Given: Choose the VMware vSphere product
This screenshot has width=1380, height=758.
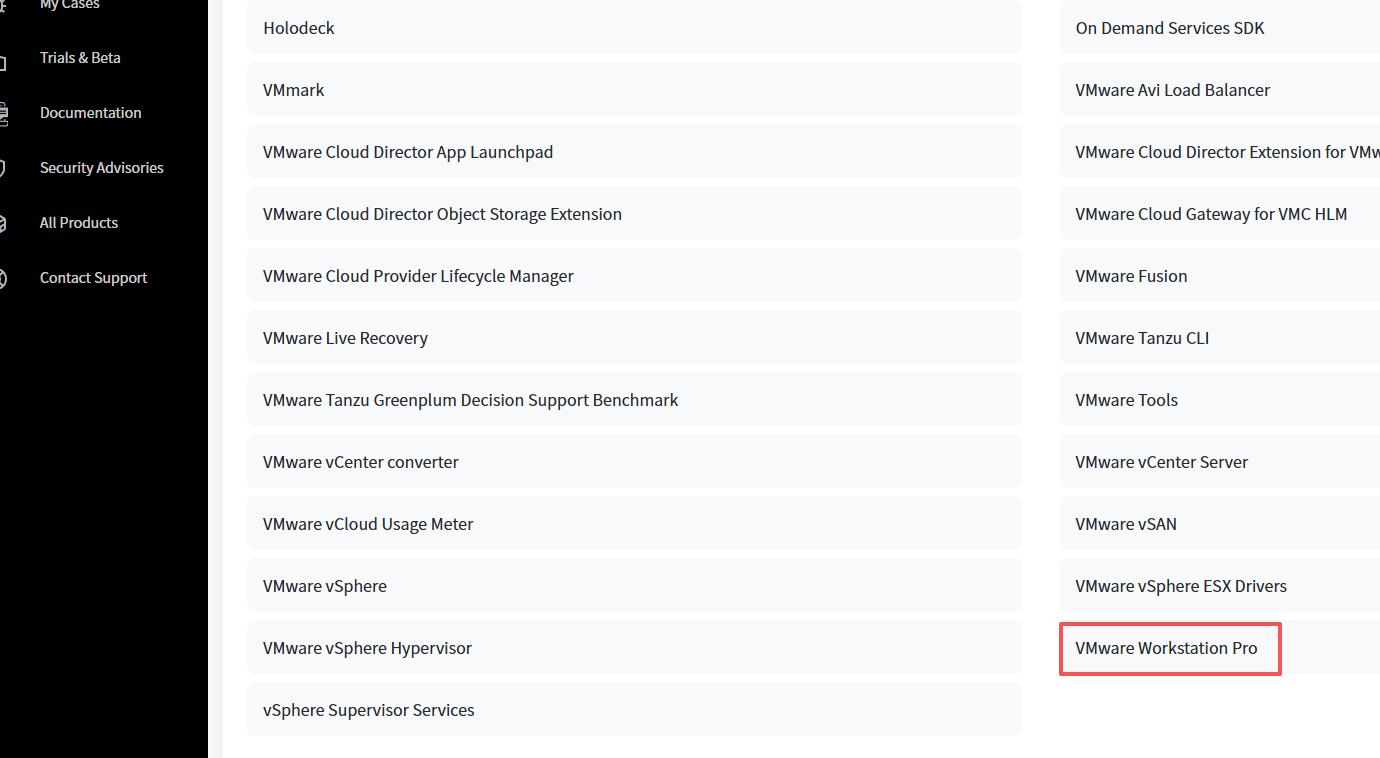Looking at the screenshot, I should pos(325,586).
